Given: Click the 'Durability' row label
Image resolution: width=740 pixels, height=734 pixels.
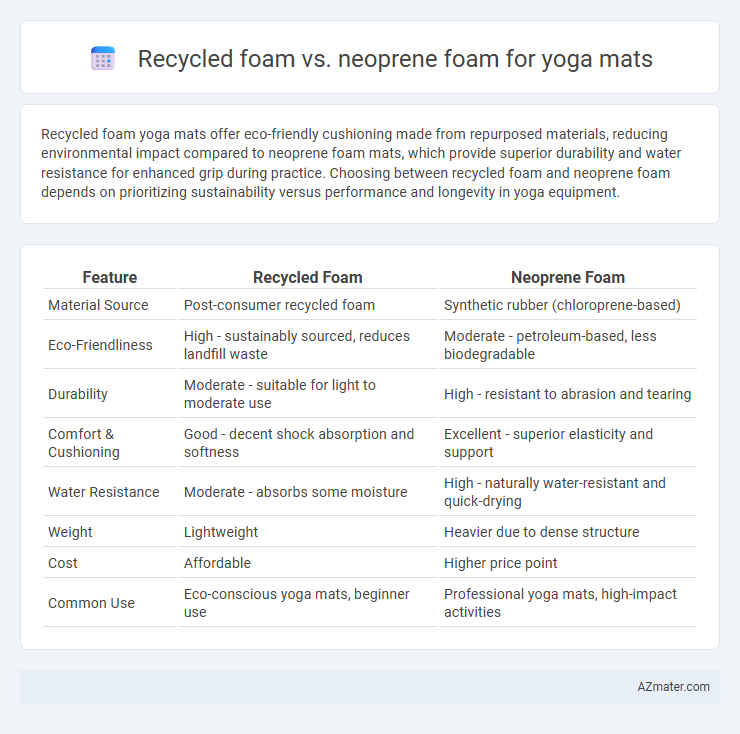Looking at the screenshot, I should [x=78, y=394].
